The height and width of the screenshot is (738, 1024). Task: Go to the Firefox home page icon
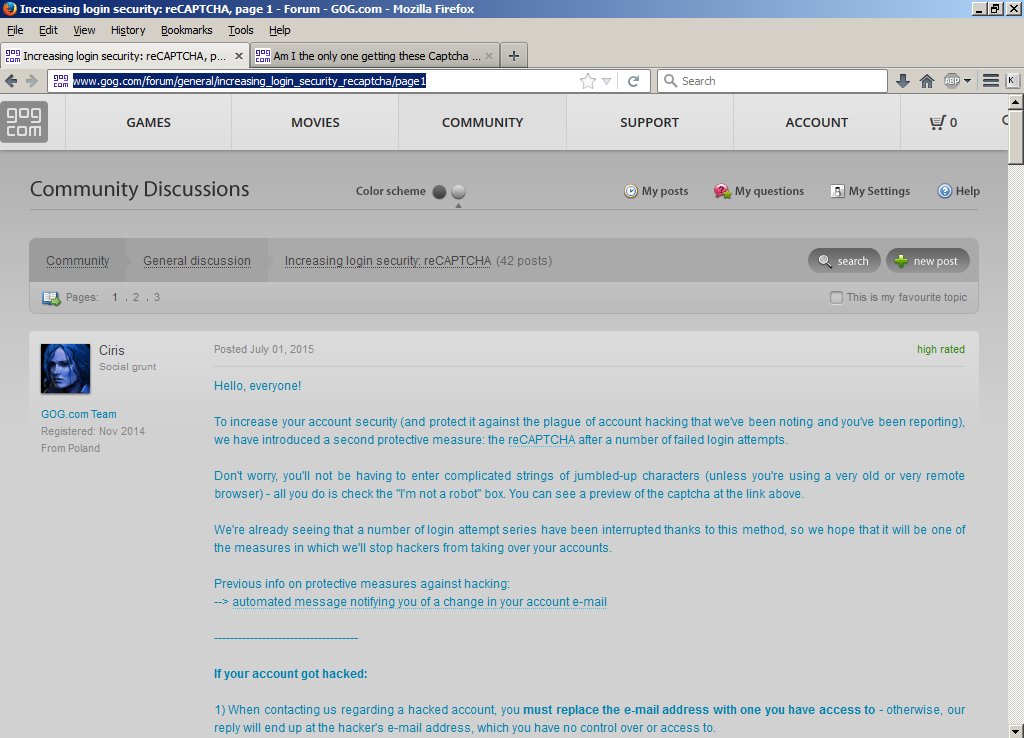point(927,81)
